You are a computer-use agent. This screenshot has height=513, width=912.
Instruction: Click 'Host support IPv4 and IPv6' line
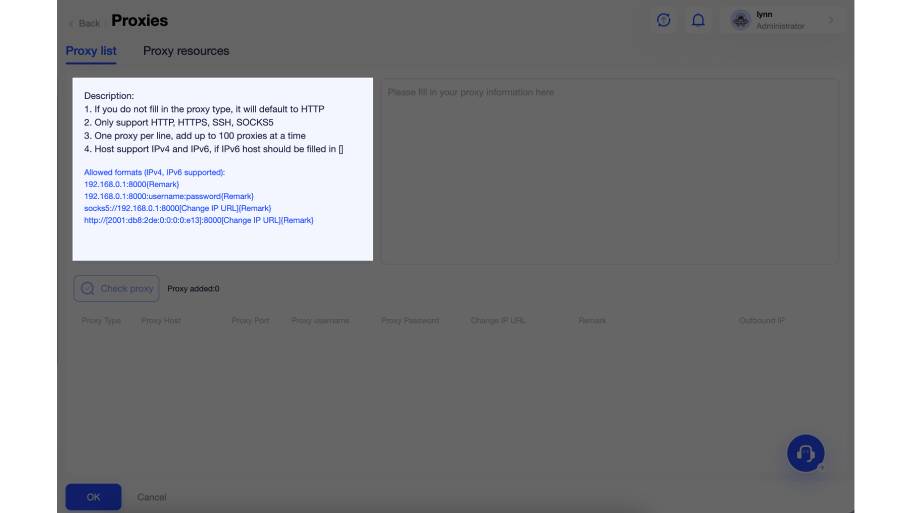tap(213, 149)
